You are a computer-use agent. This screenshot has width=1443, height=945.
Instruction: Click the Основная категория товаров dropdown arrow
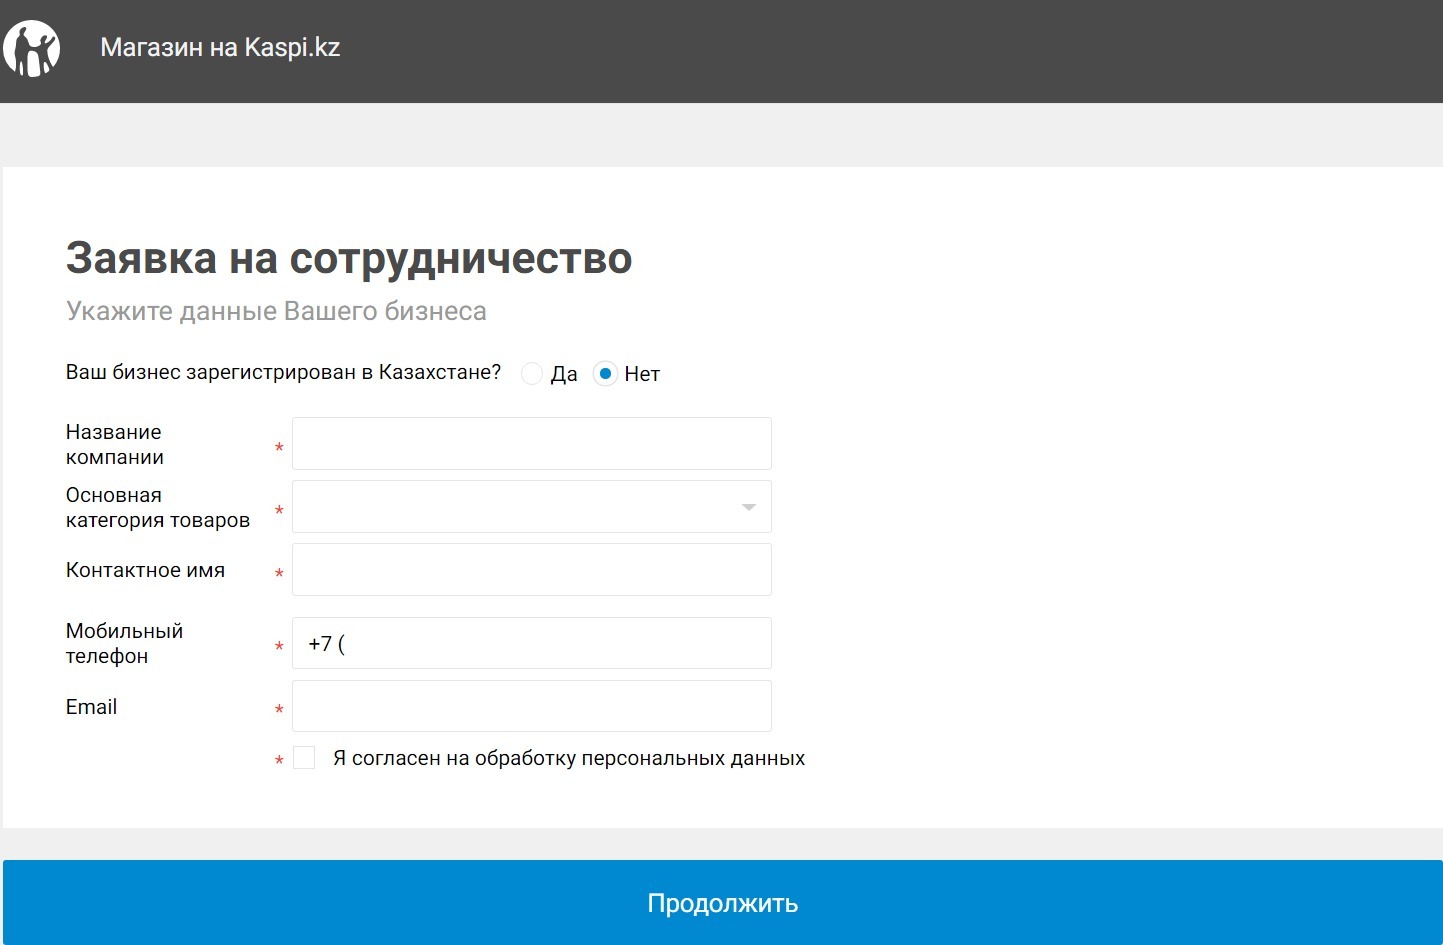pyautogui.click(x=748, y=507)
